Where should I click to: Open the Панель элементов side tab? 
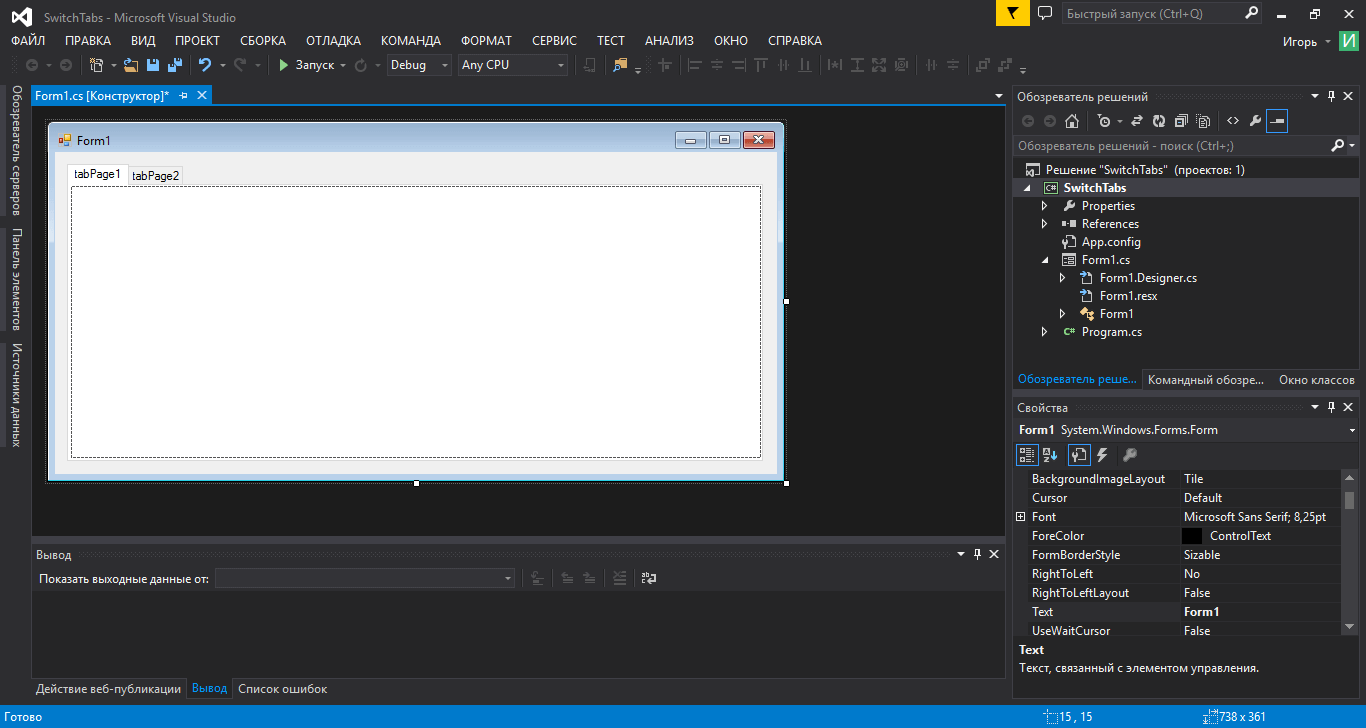click(16, 279)
